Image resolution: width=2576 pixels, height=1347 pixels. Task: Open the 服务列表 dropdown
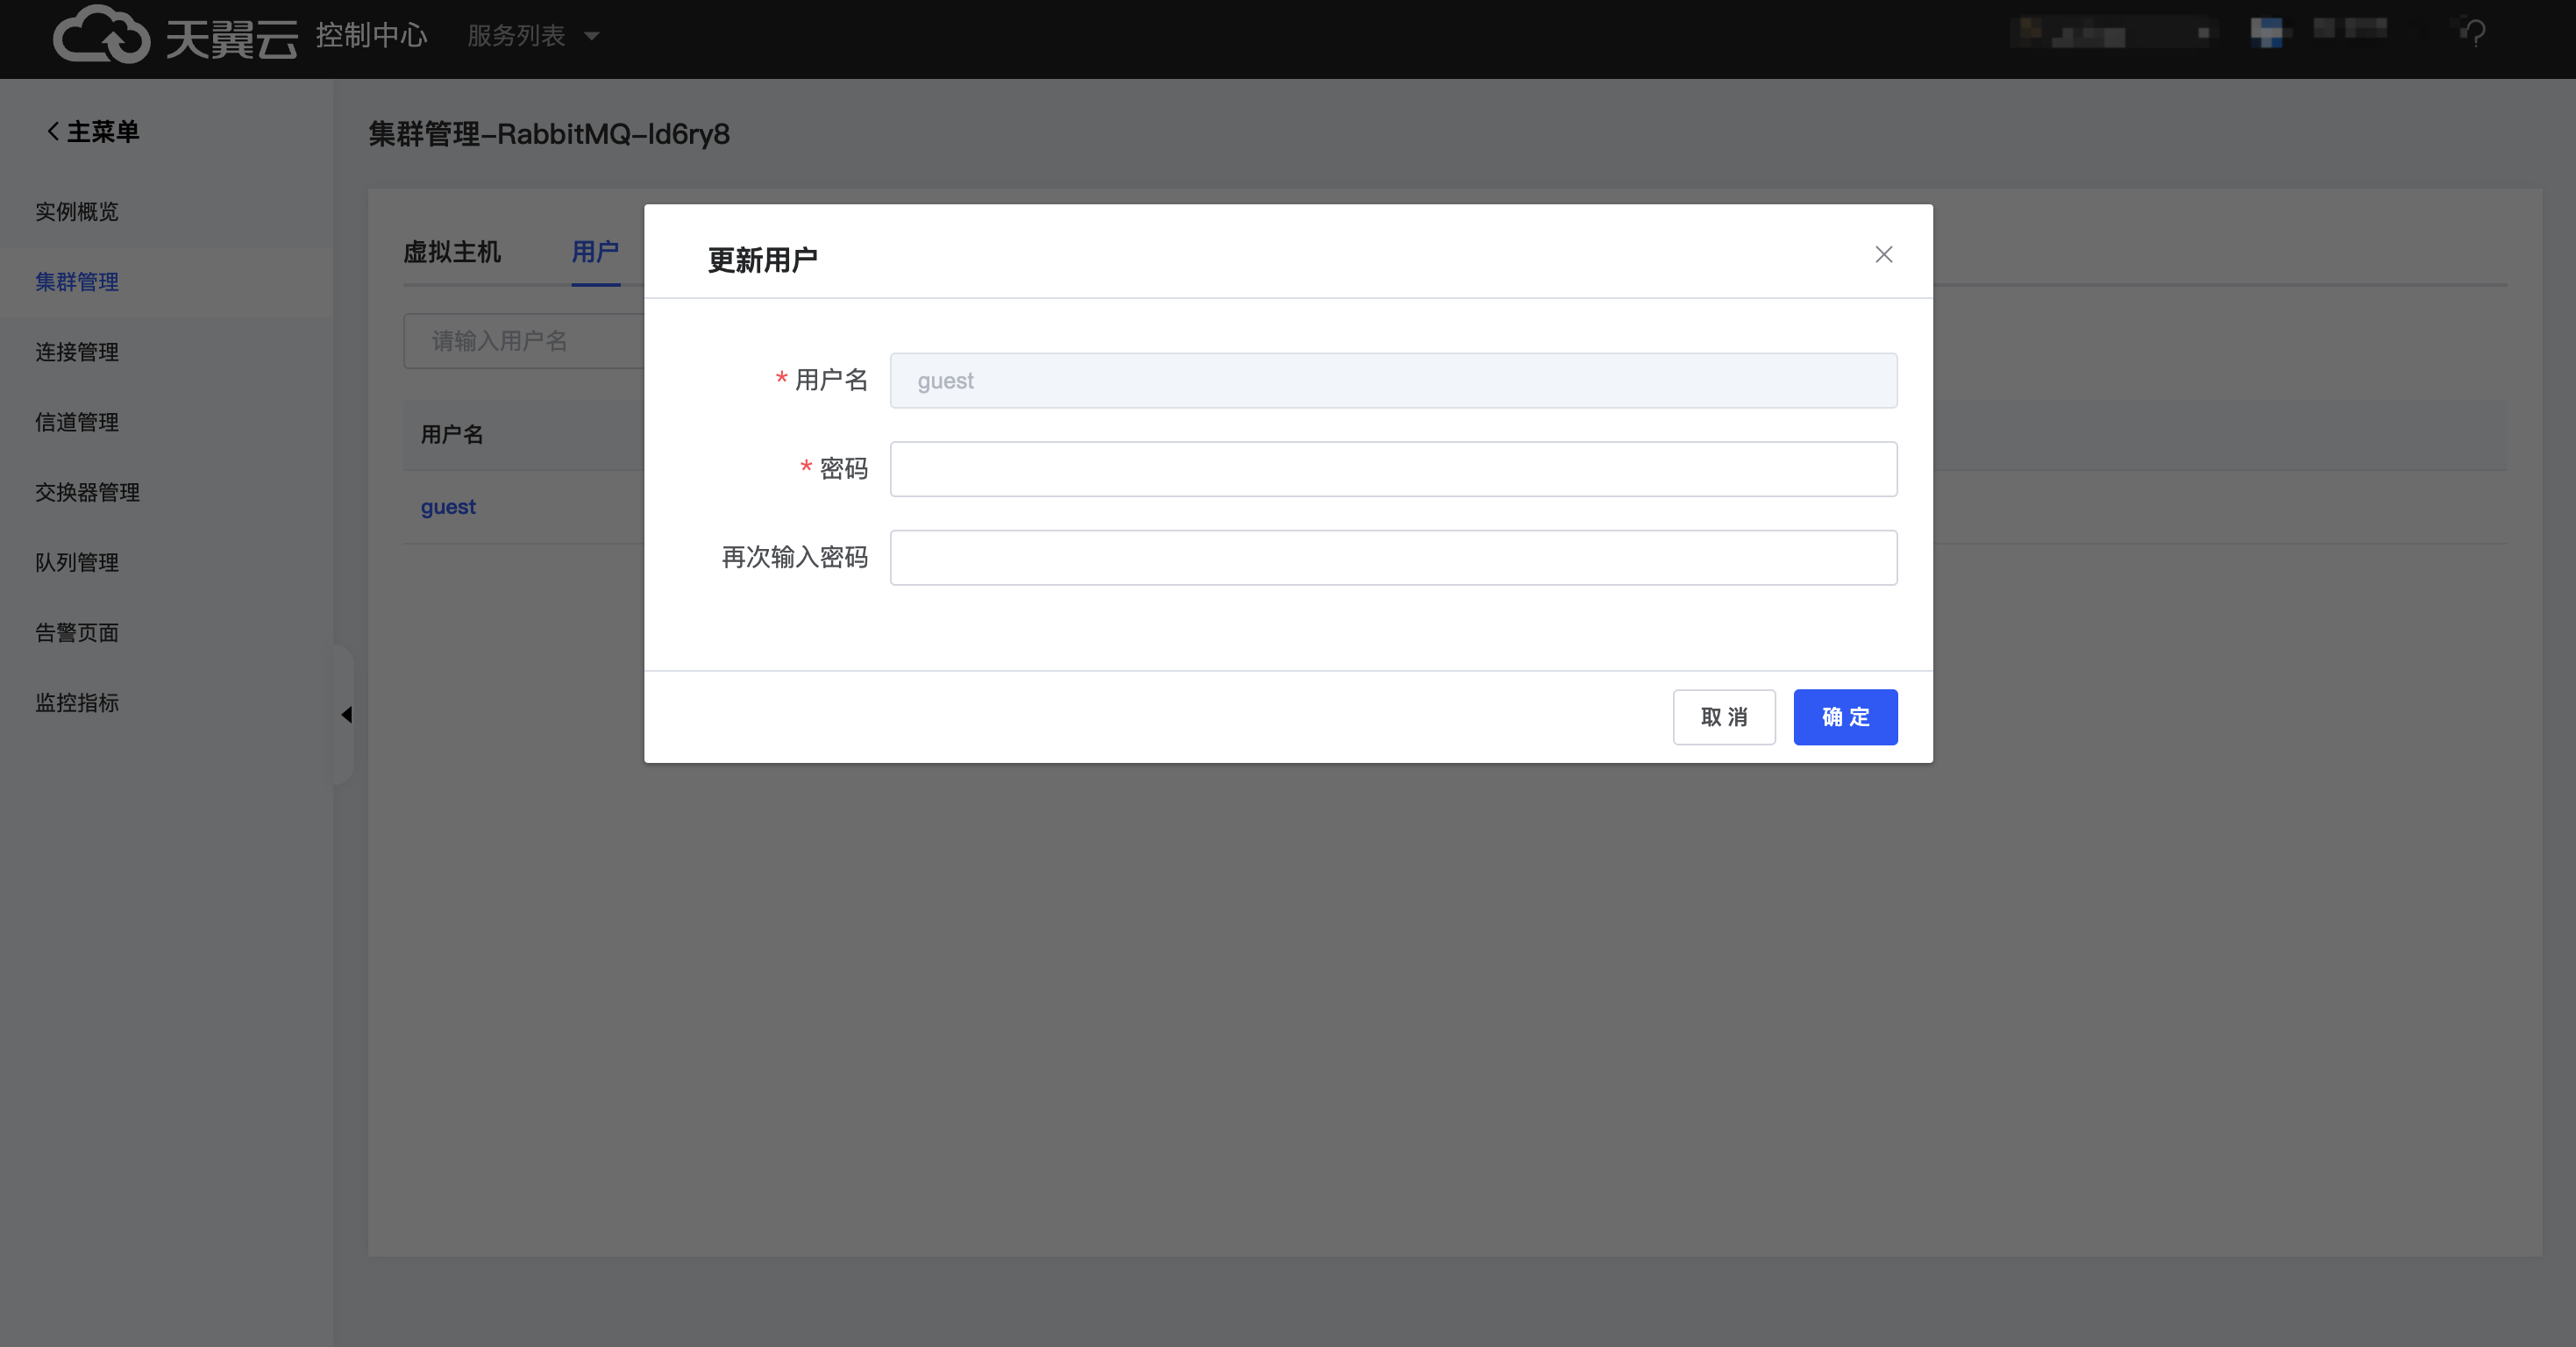(533, 36)
